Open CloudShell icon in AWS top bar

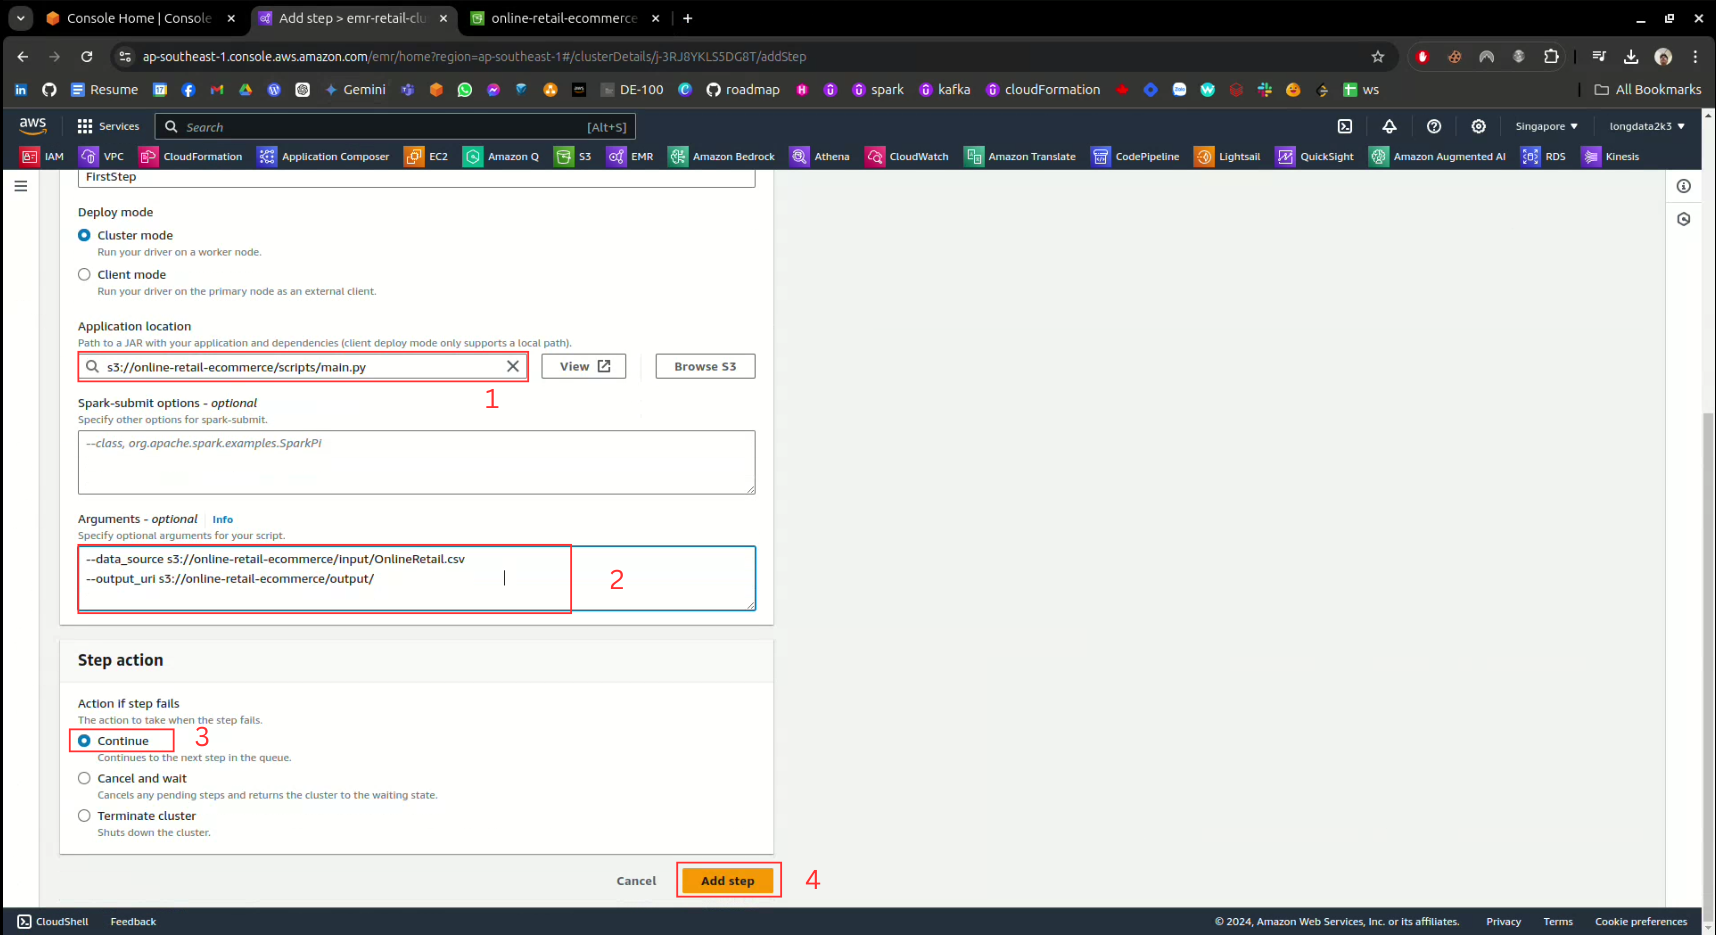[x=1345, y=126]
